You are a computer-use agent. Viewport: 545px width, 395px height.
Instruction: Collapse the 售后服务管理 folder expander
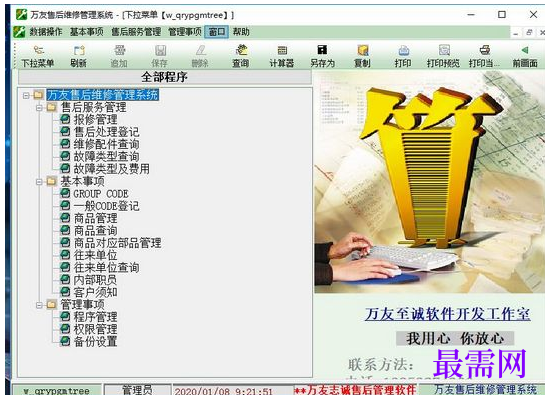pos(39,108)
